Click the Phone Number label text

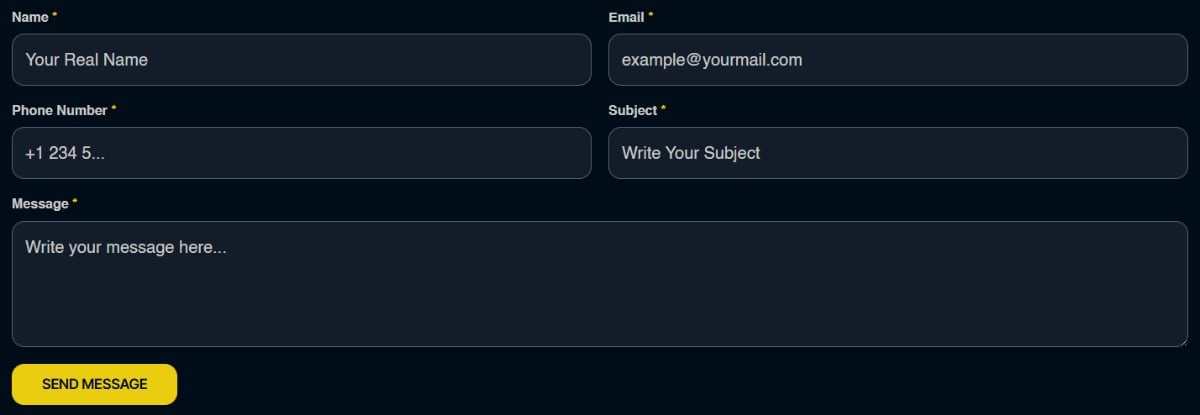click(59, 110)
